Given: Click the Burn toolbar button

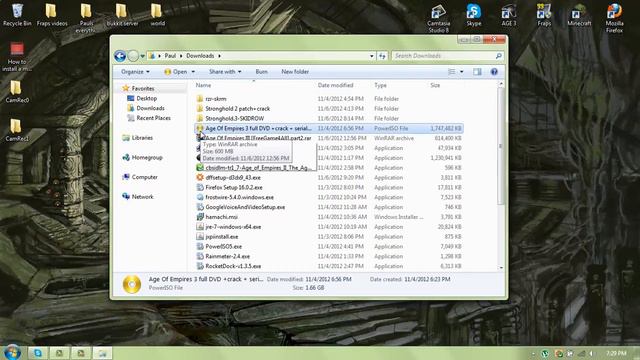Looking at the screenshot, I should (x=262, y=72).
